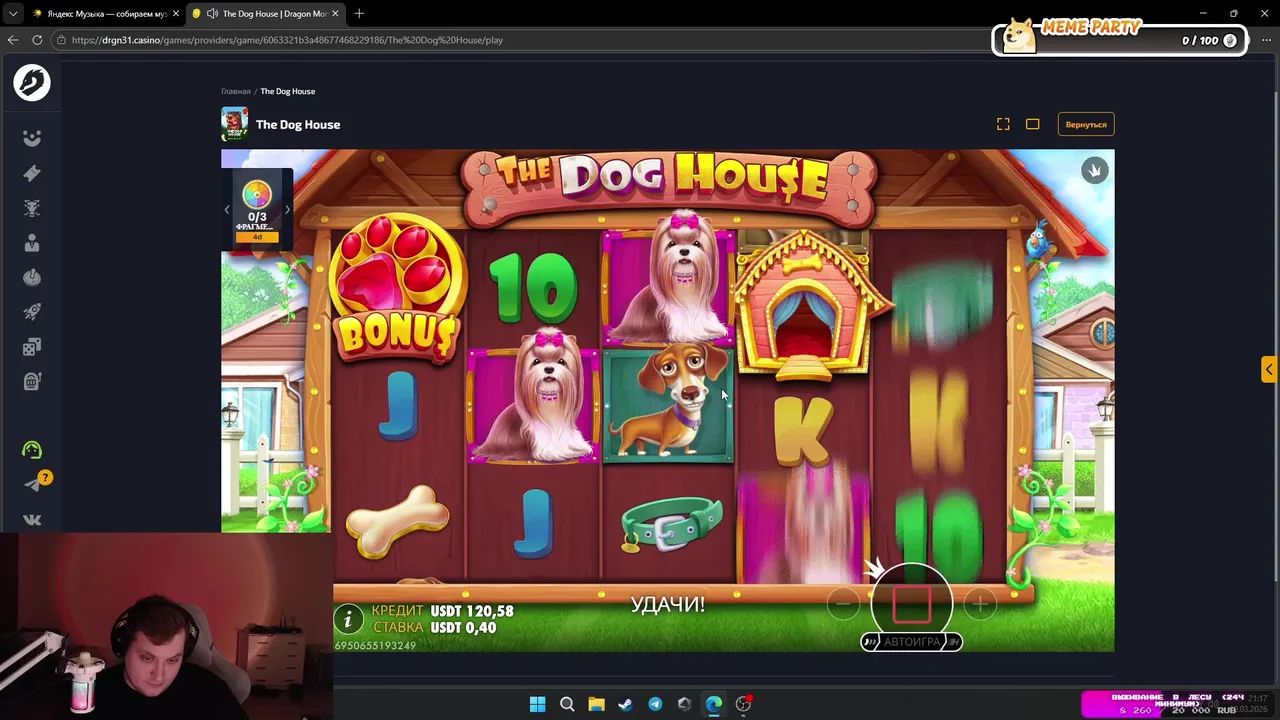Switch to The Dog House browser tab
This screenshot has height=720, width=1280.
264,14
